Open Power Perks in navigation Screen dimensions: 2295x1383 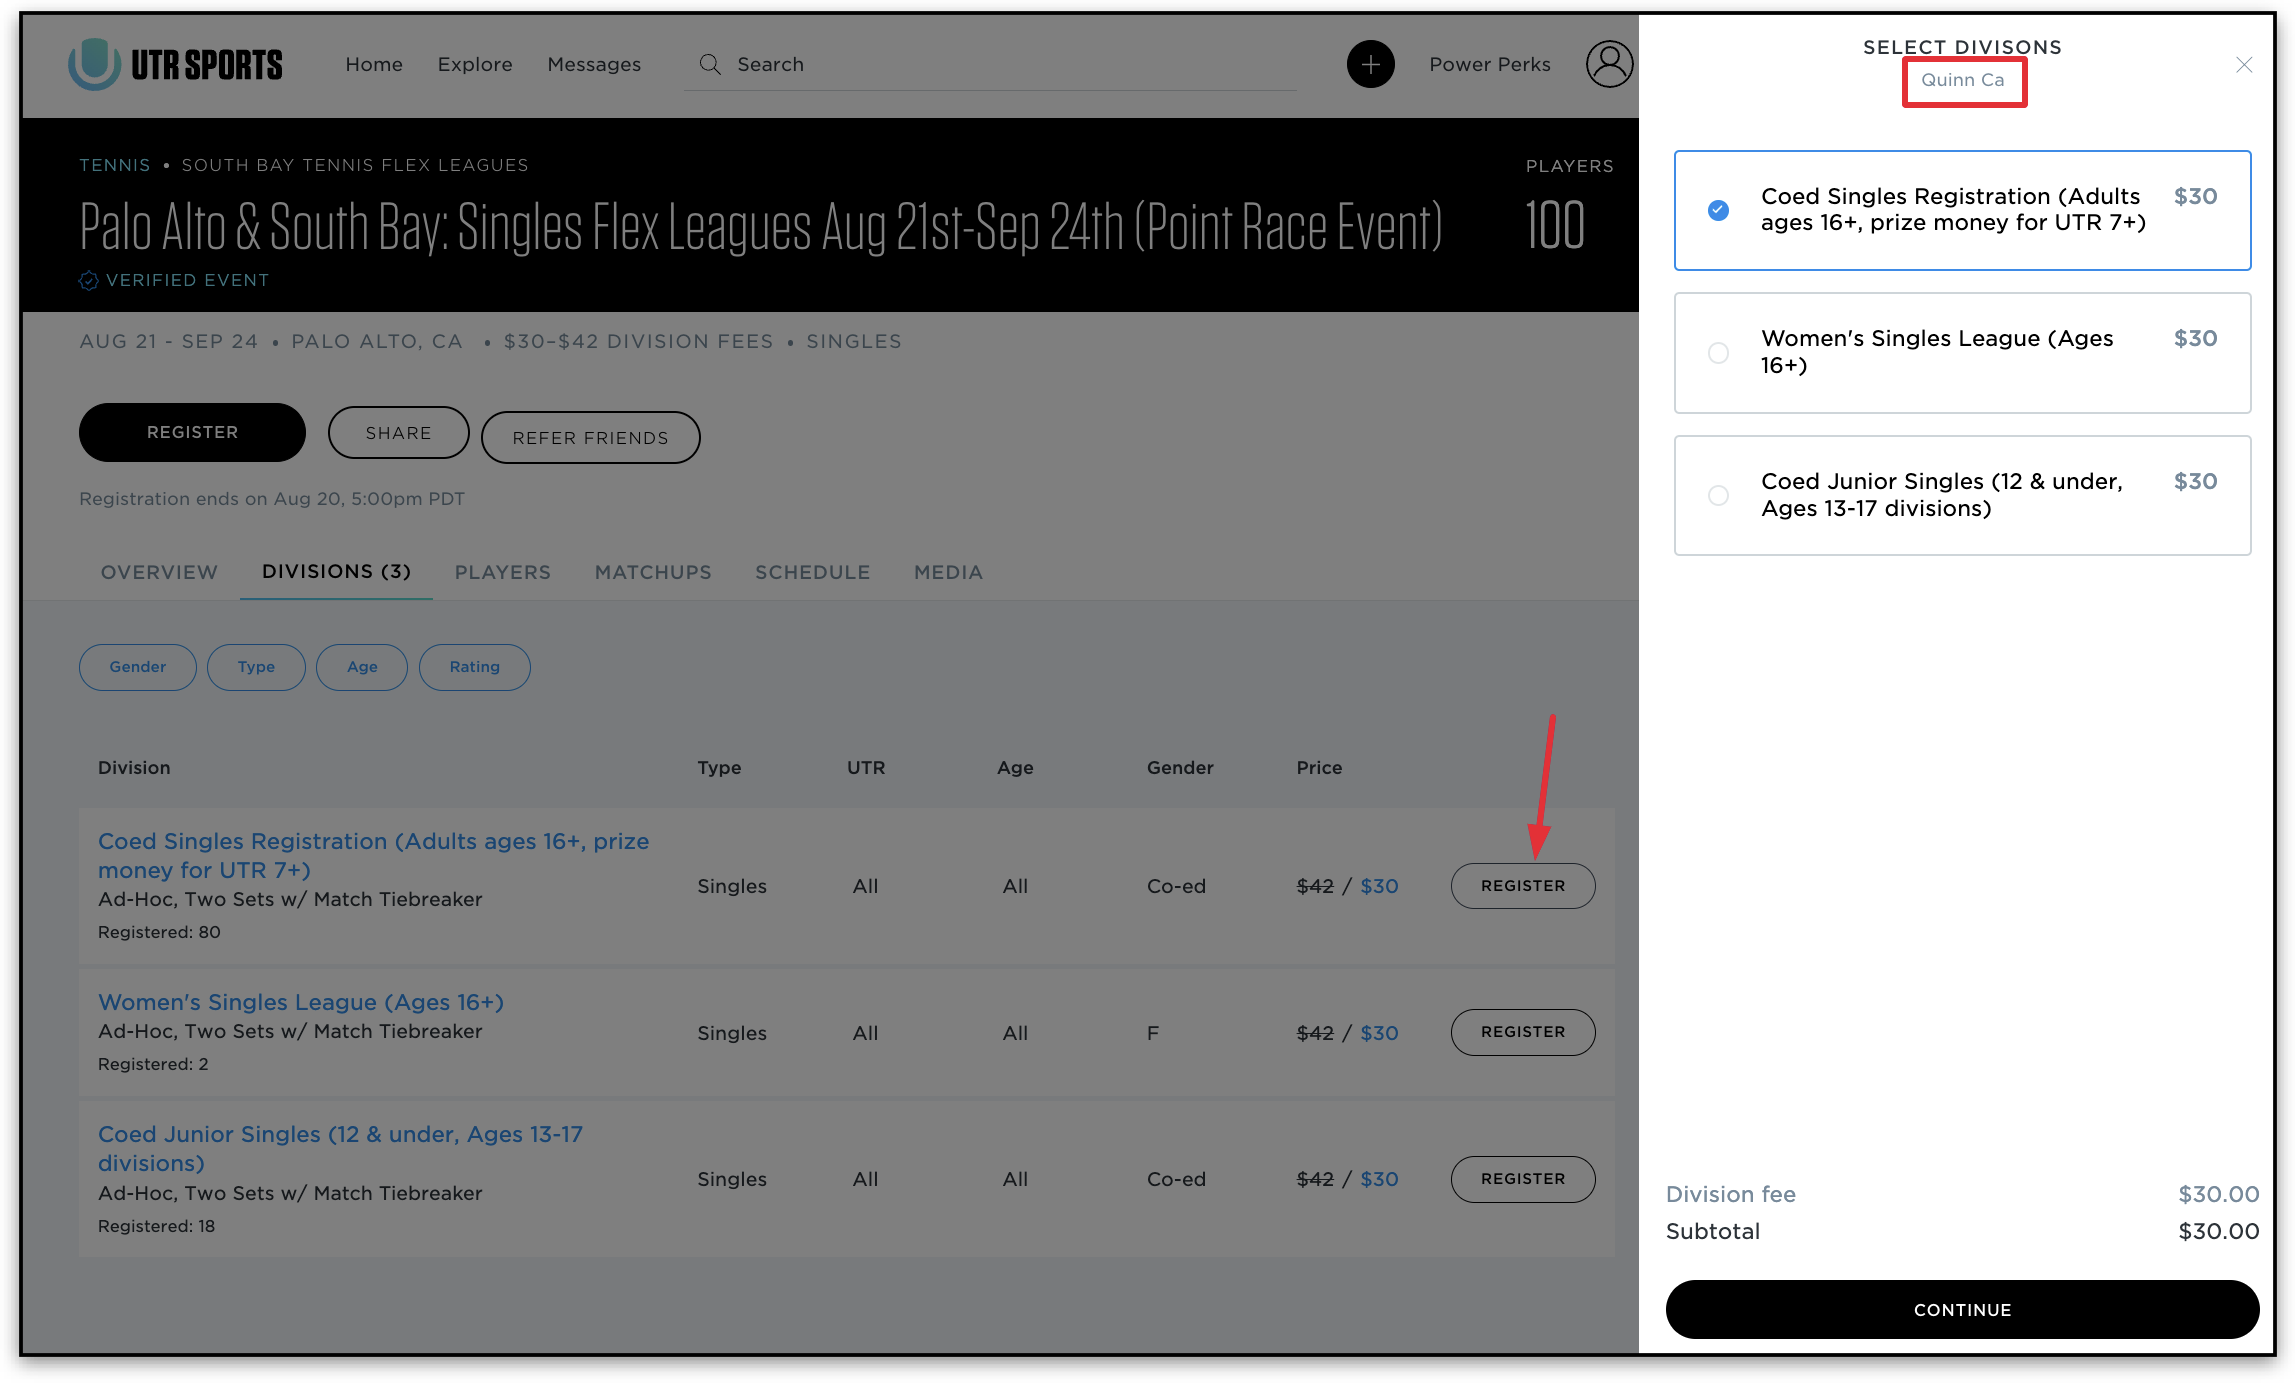click(x=1489, y=65)
